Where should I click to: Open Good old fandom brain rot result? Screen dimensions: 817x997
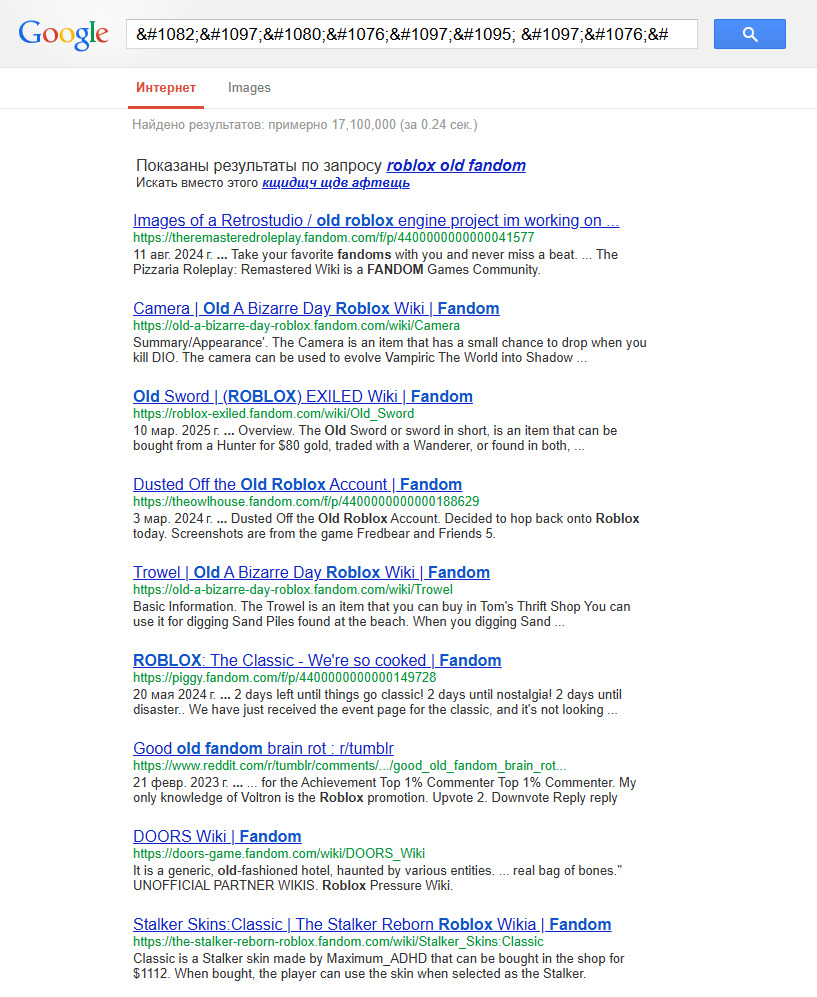point(263,748)
